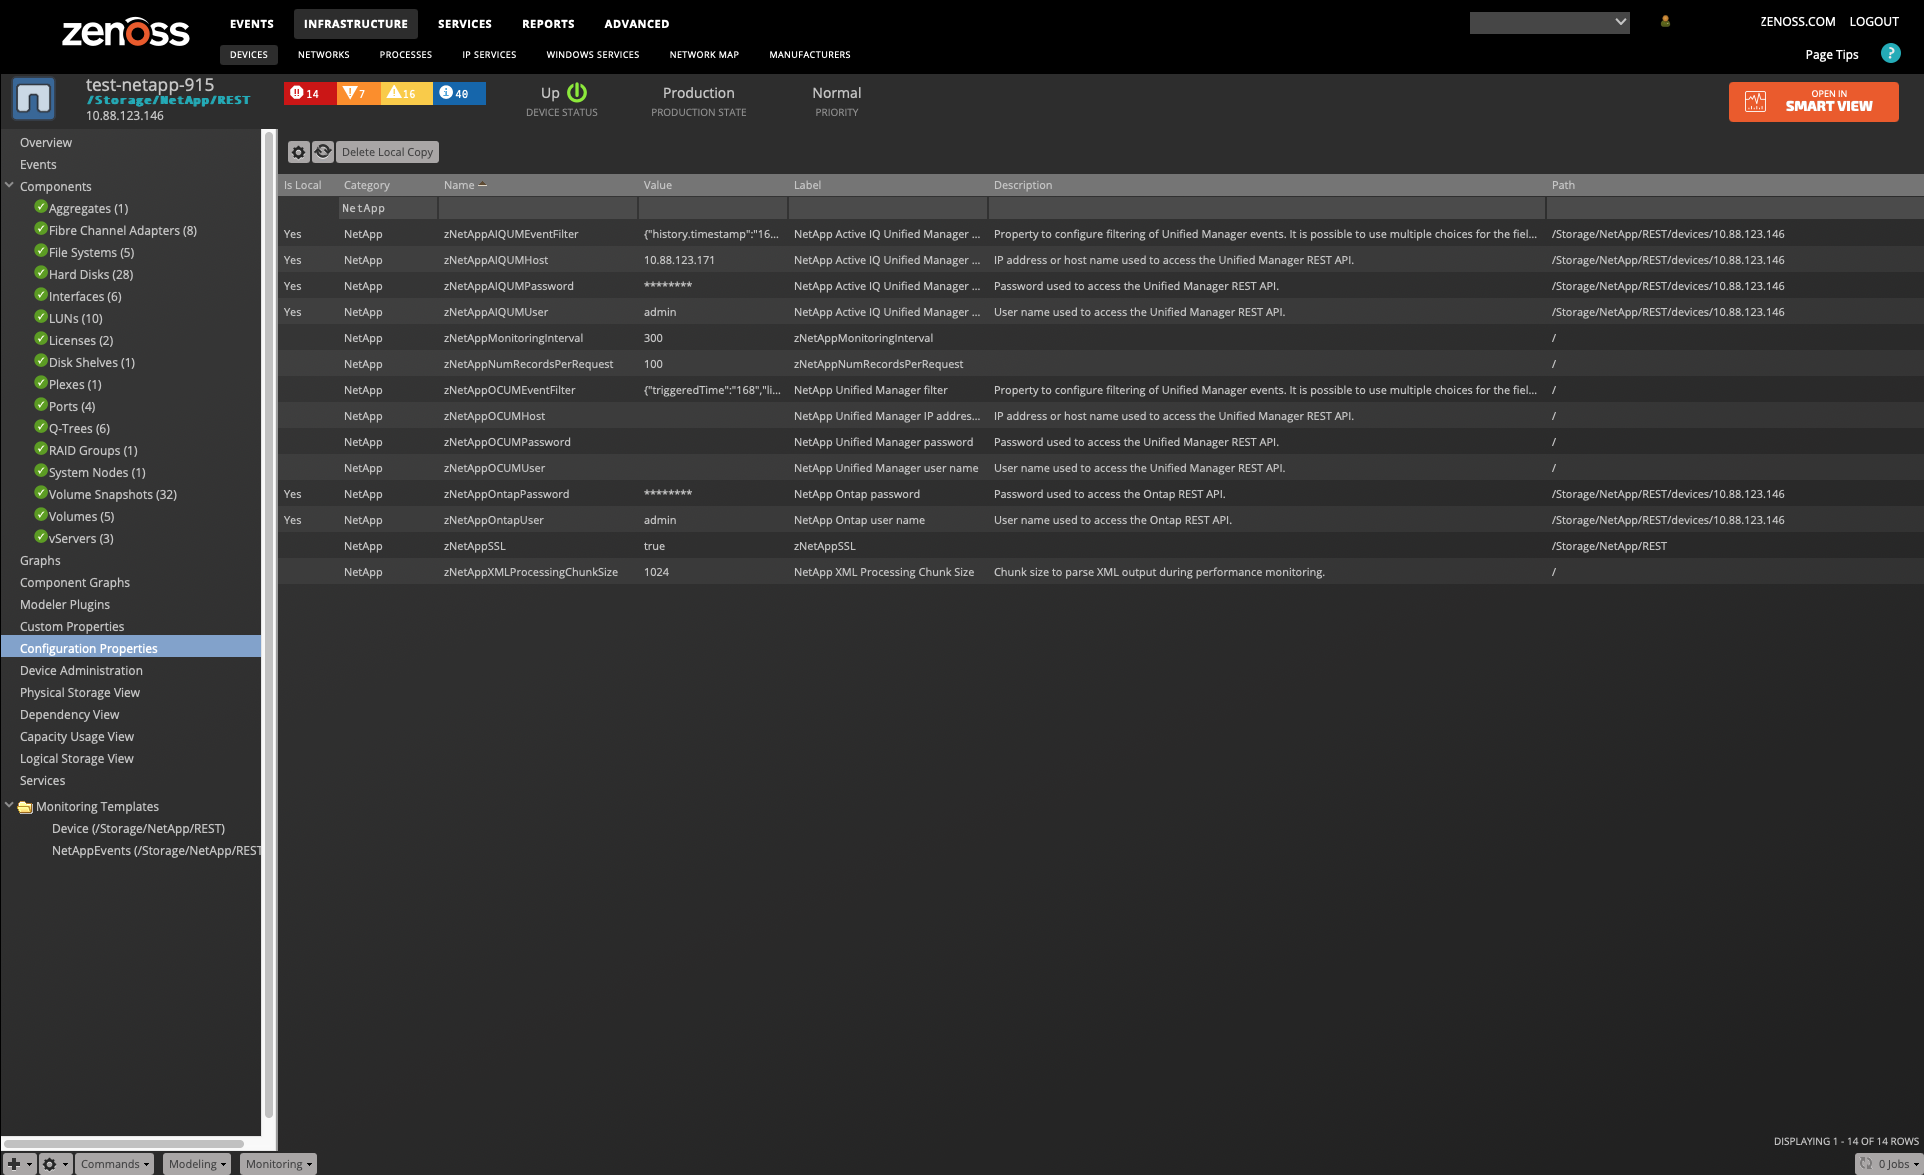This screenshot has width=1924, height=1175.
Task: Switch to the Processes sub-tab
Action: point(406,55)
